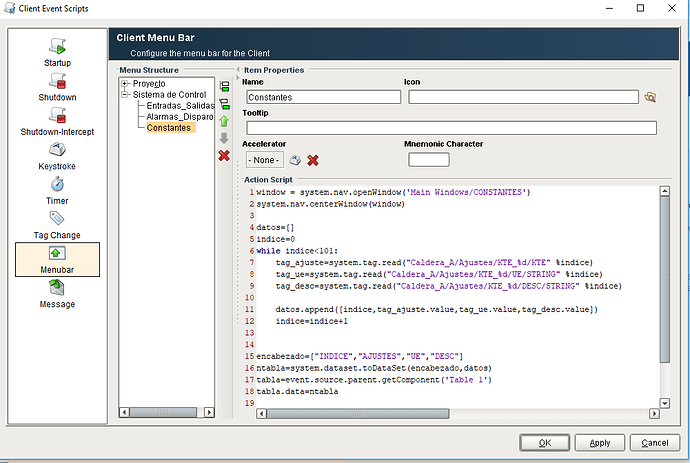
Task: Click the Cancel button
Action: (655, 443)
